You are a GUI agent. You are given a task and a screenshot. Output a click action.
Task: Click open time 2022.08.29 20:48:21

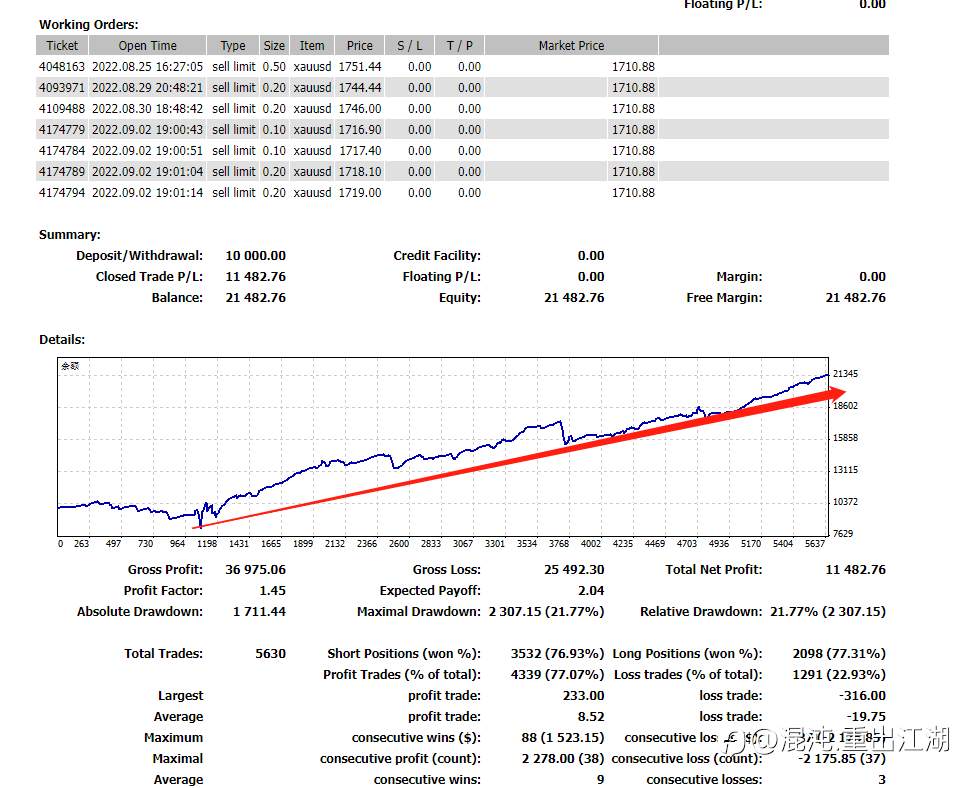pyautogui.click(x=148, y=88)
